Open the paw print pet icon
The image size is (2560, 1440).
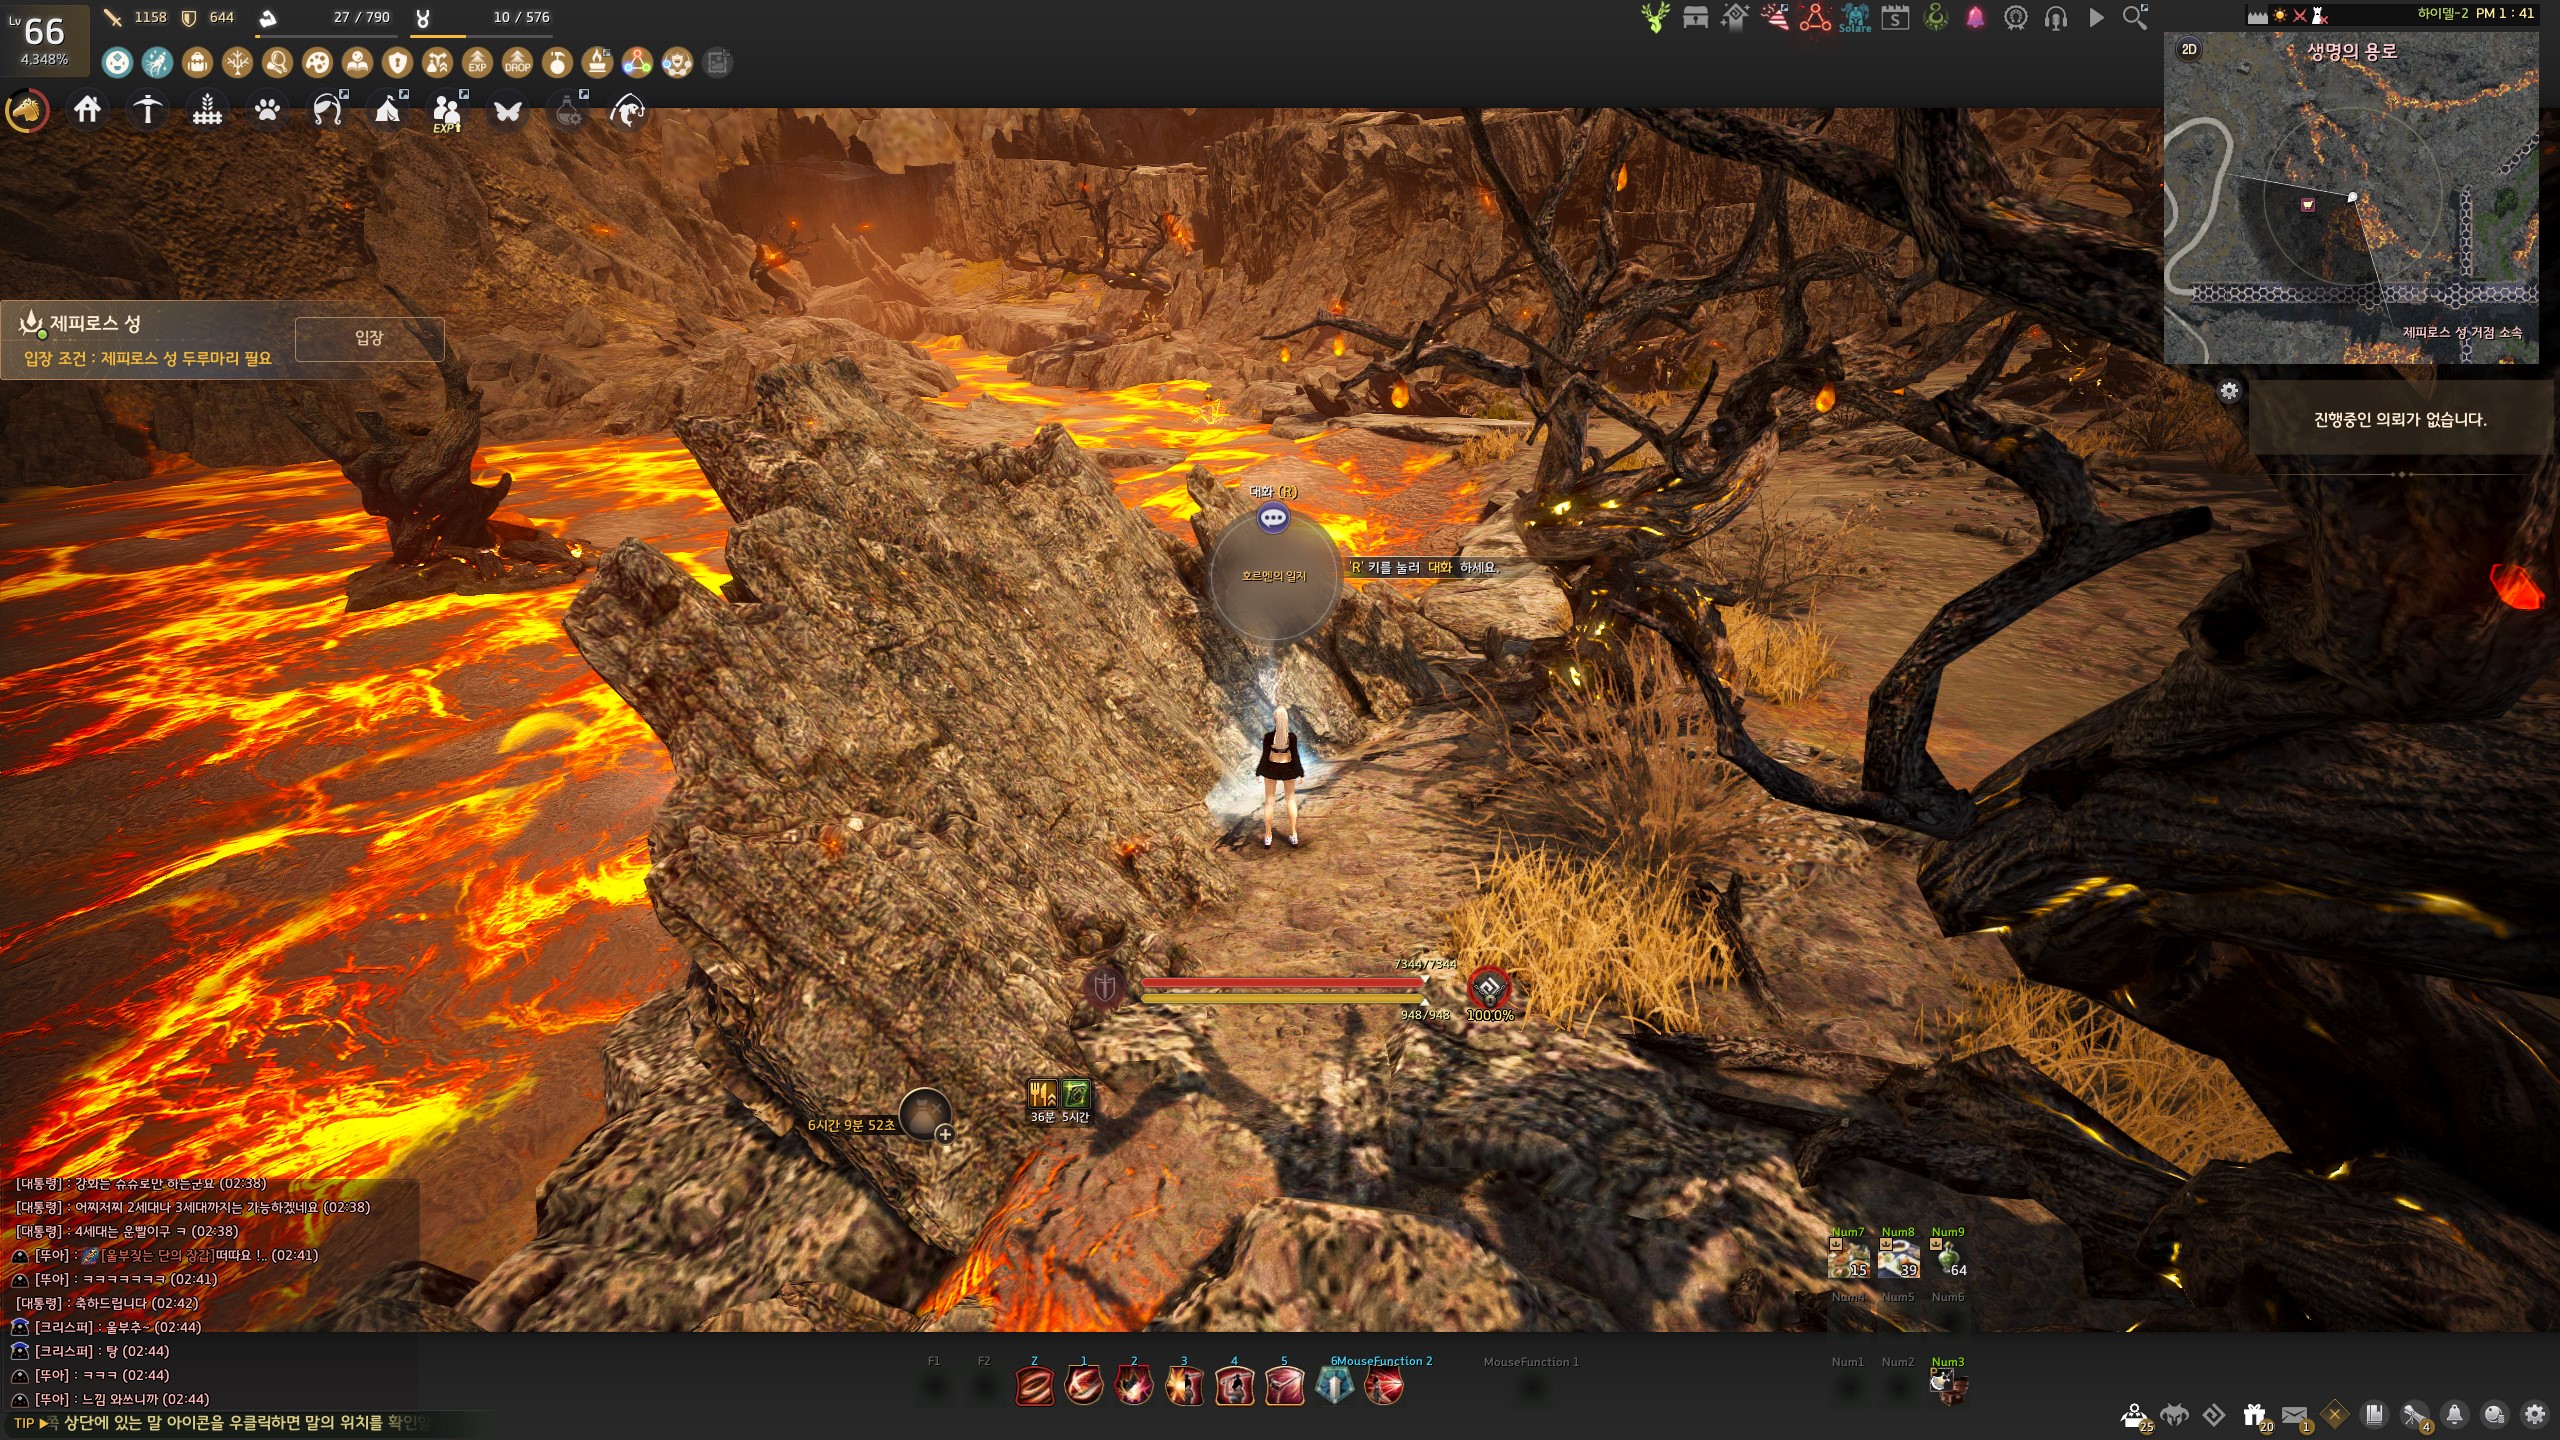click(x=267, y=109)
